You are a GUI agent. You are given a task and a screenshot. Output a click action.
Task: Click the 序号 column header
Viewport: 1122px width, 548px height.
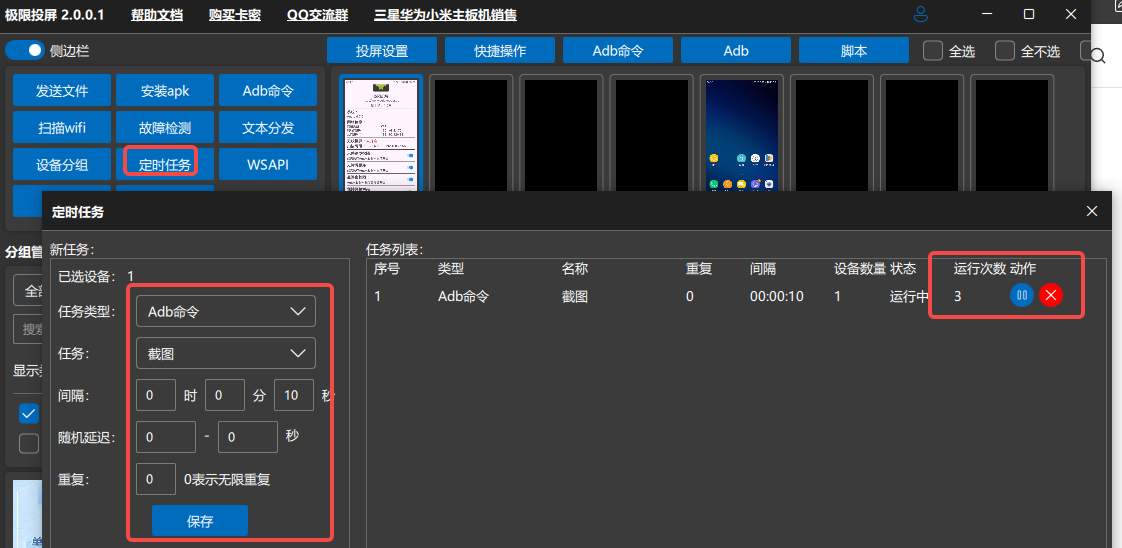coord(387,269)
